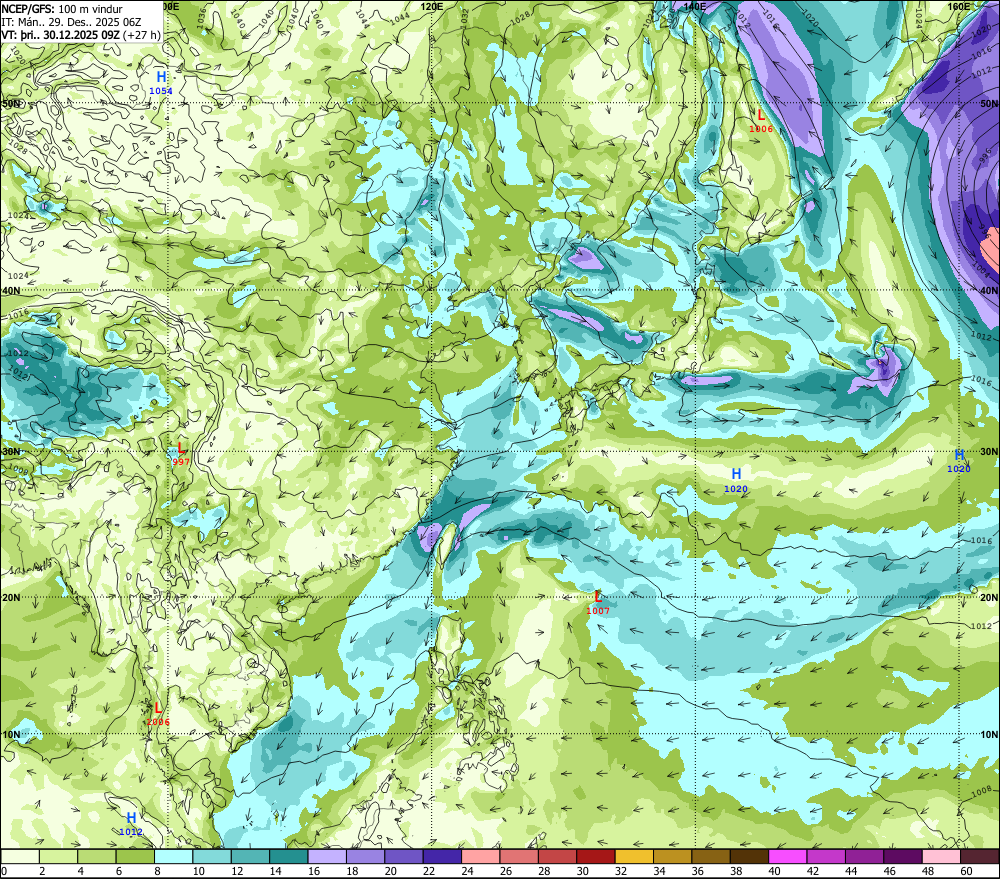
Task: Click the 'NCEP/GFS: 100 m vindur' title text
Action: pos(62,9)
